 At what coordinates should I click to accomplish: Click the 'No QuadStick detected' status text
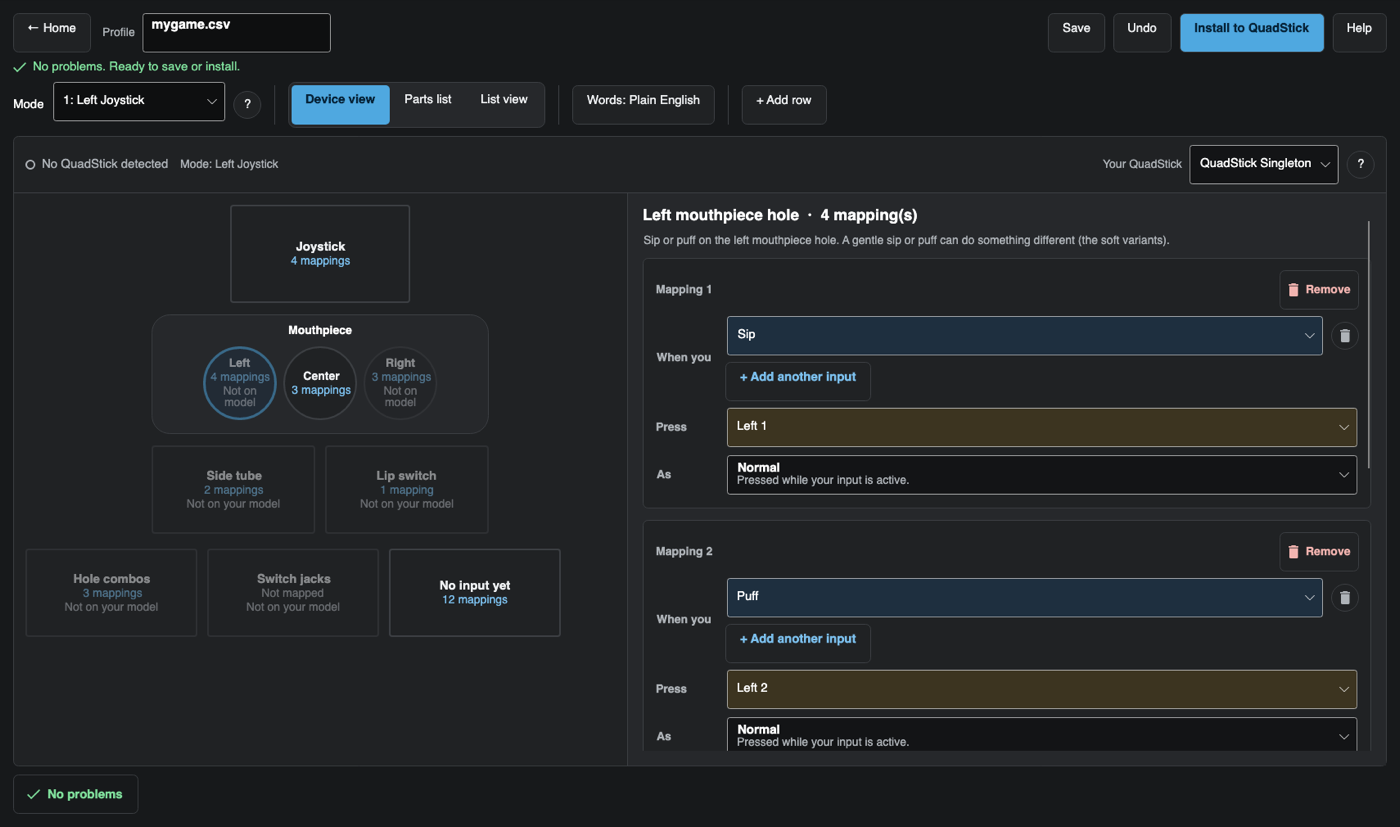click(105, 164)
